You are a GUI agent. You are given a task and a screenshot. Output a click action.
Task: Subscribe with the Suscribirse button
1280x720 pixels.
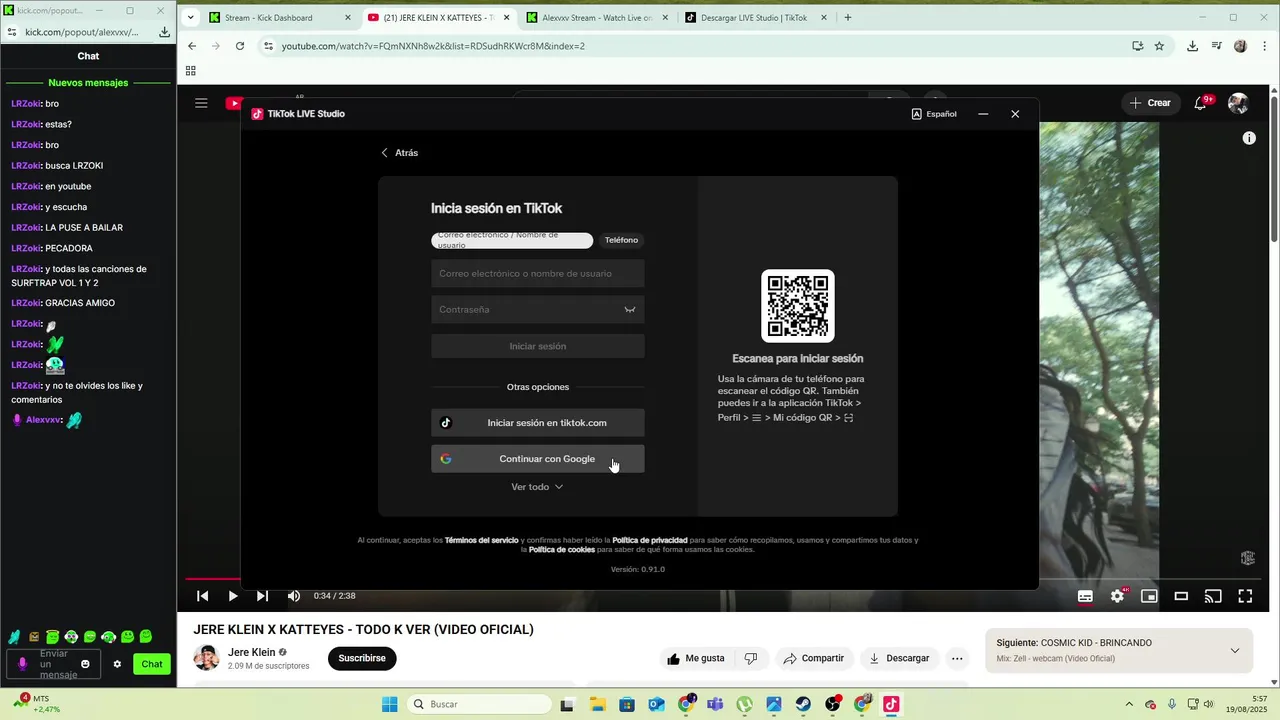click(362, 658)
